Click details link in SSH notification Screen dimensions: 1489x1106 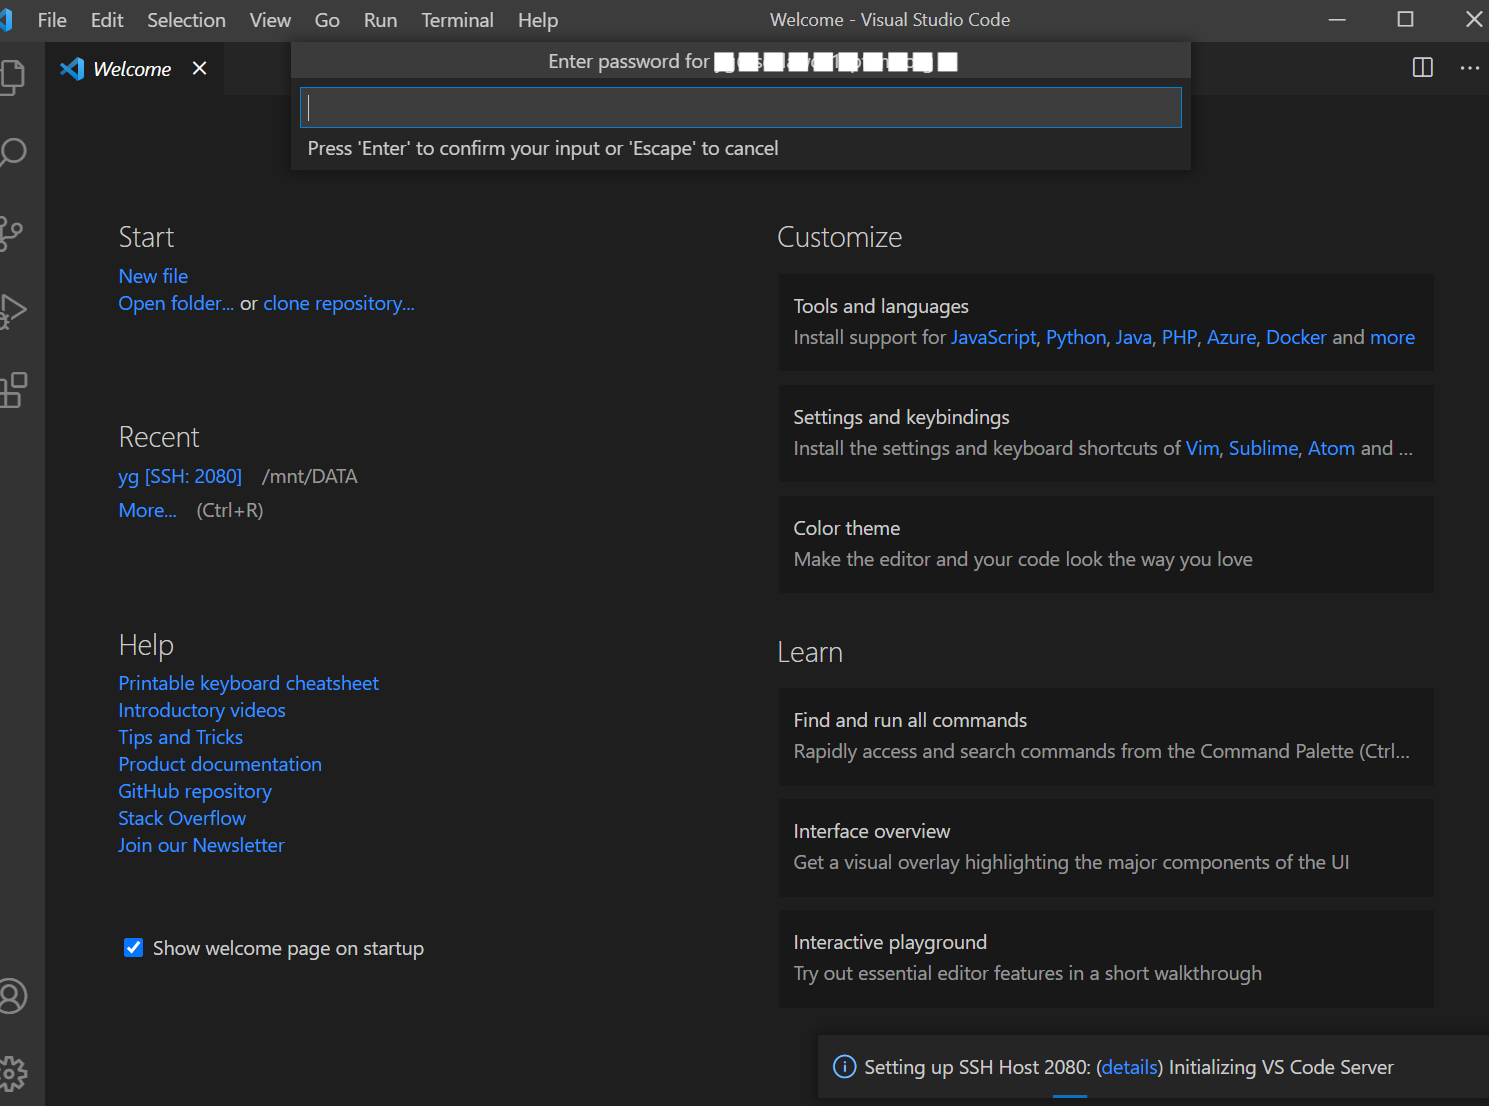coord(1130,1067)
